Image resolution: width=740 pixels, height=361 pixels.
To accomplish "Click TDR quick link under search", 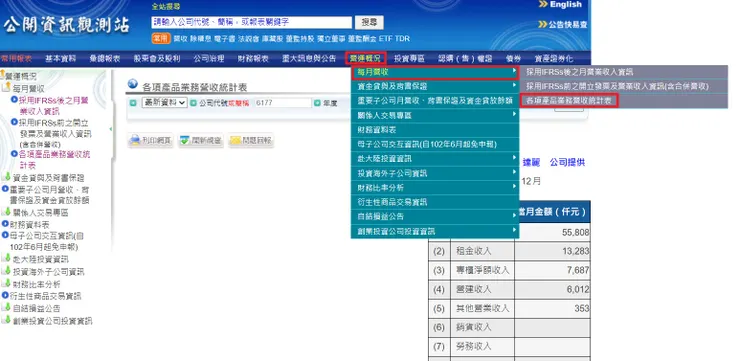I will (x=402, y=39).
